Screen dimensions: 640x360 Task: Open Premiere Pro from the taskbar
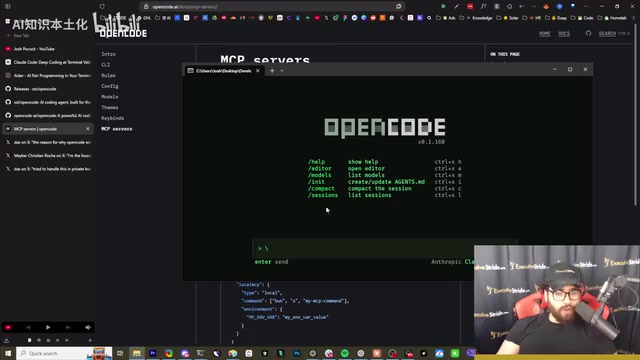(x=153, y=353)
